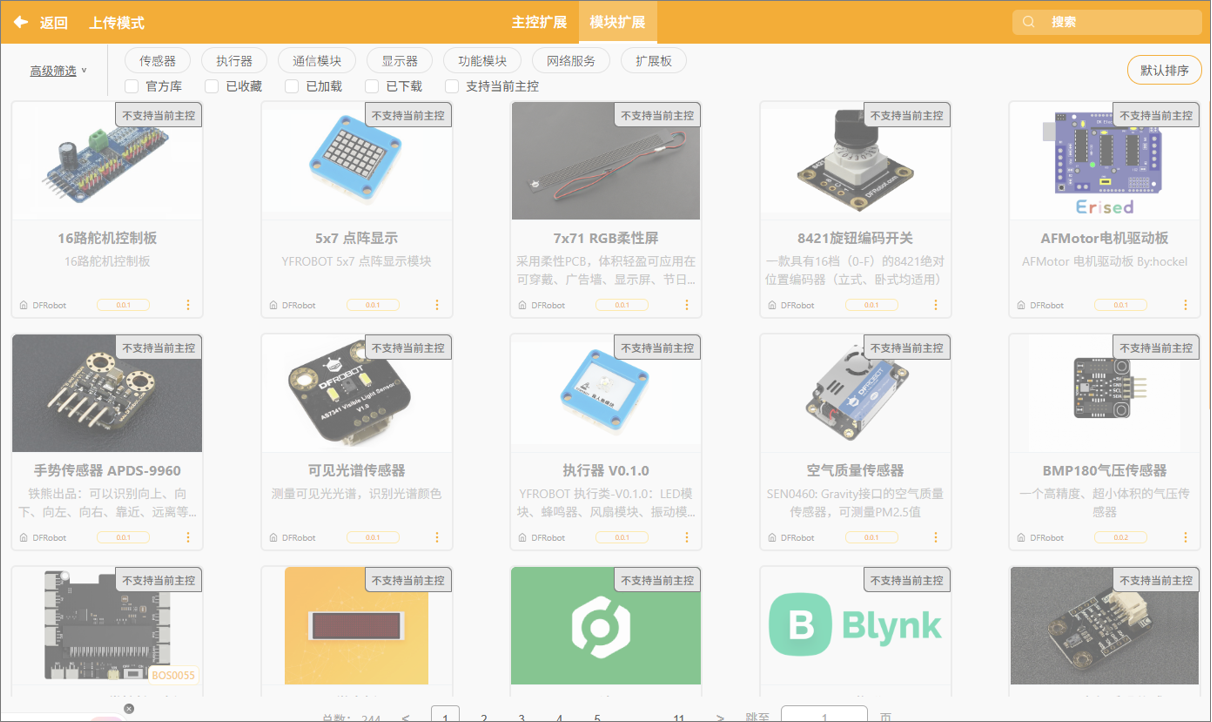Screen dimensions: 1212x722
Task: Open more options on BMP180气压传感器 card
Action: (1185, 537)
